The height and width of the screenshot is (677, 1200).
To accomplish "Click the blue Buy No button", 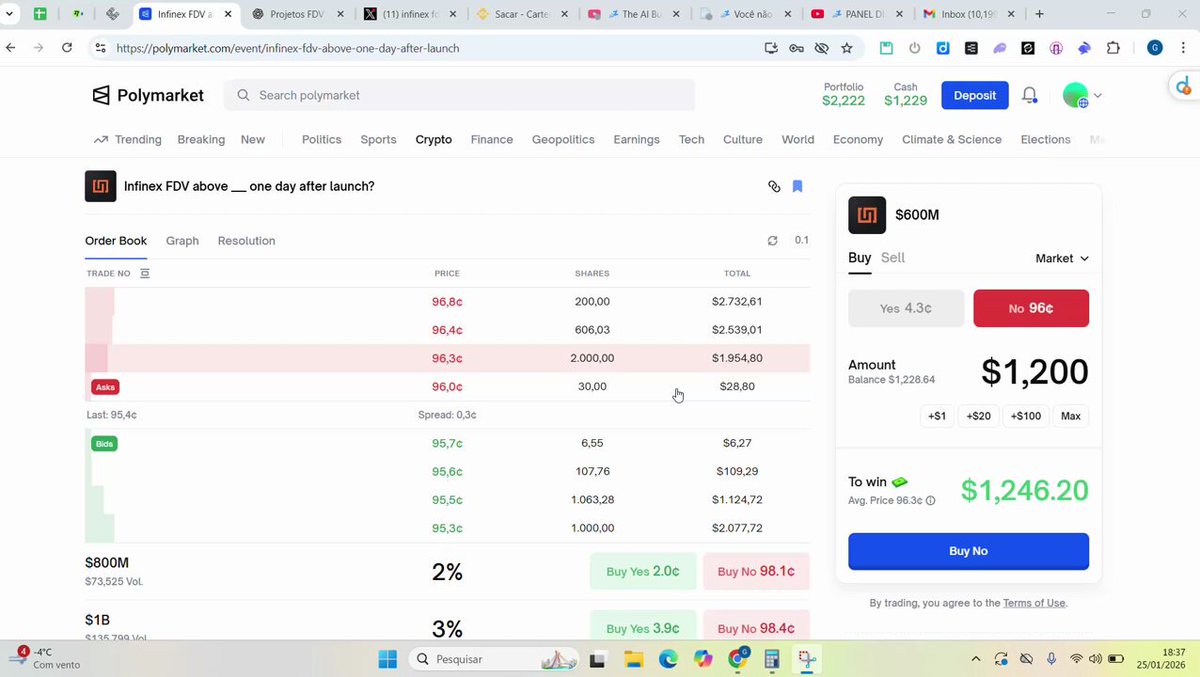I will point(968,551).
